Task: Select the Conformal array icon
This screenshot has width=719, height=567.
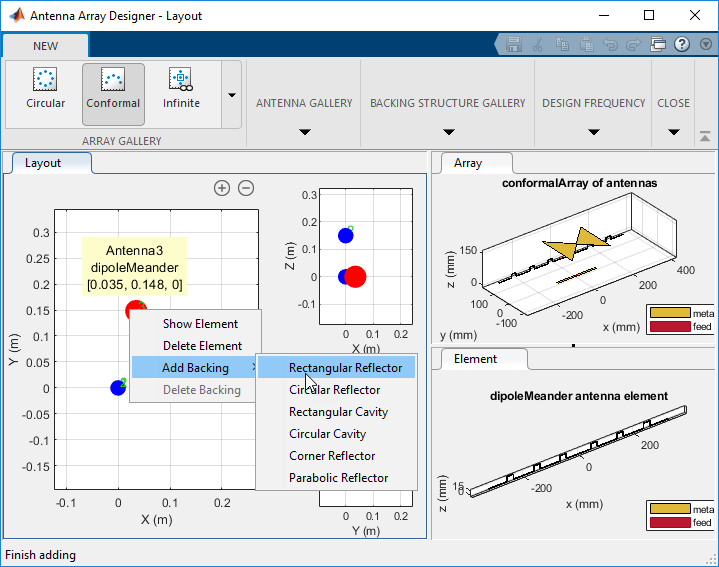Action: pos(113,94)
